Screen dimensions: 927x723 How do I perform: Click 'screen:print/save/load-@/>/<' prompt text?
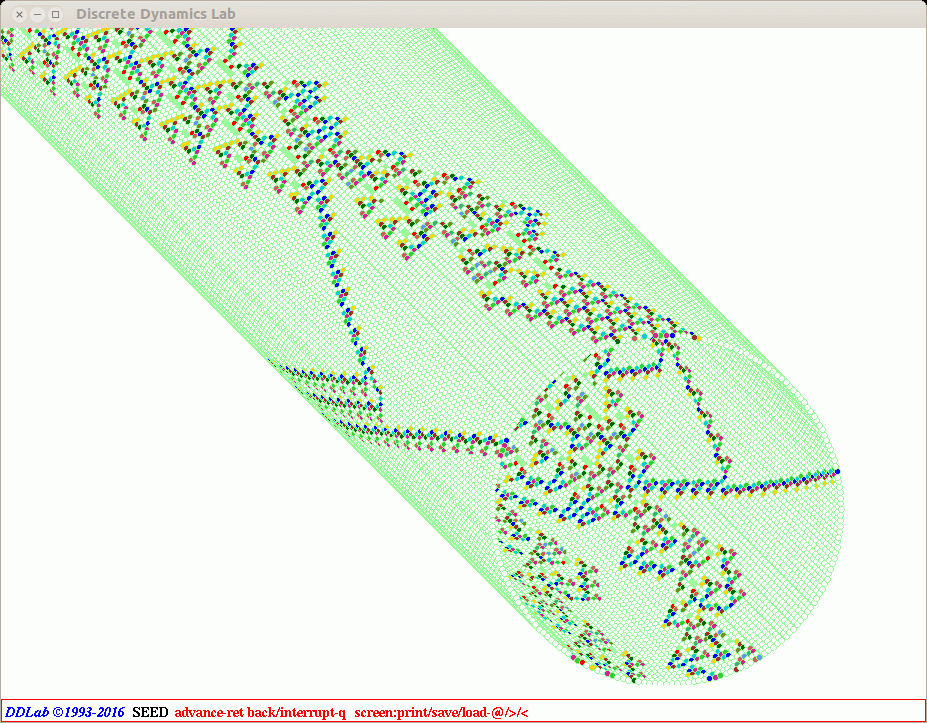click(x=441, y=712)
